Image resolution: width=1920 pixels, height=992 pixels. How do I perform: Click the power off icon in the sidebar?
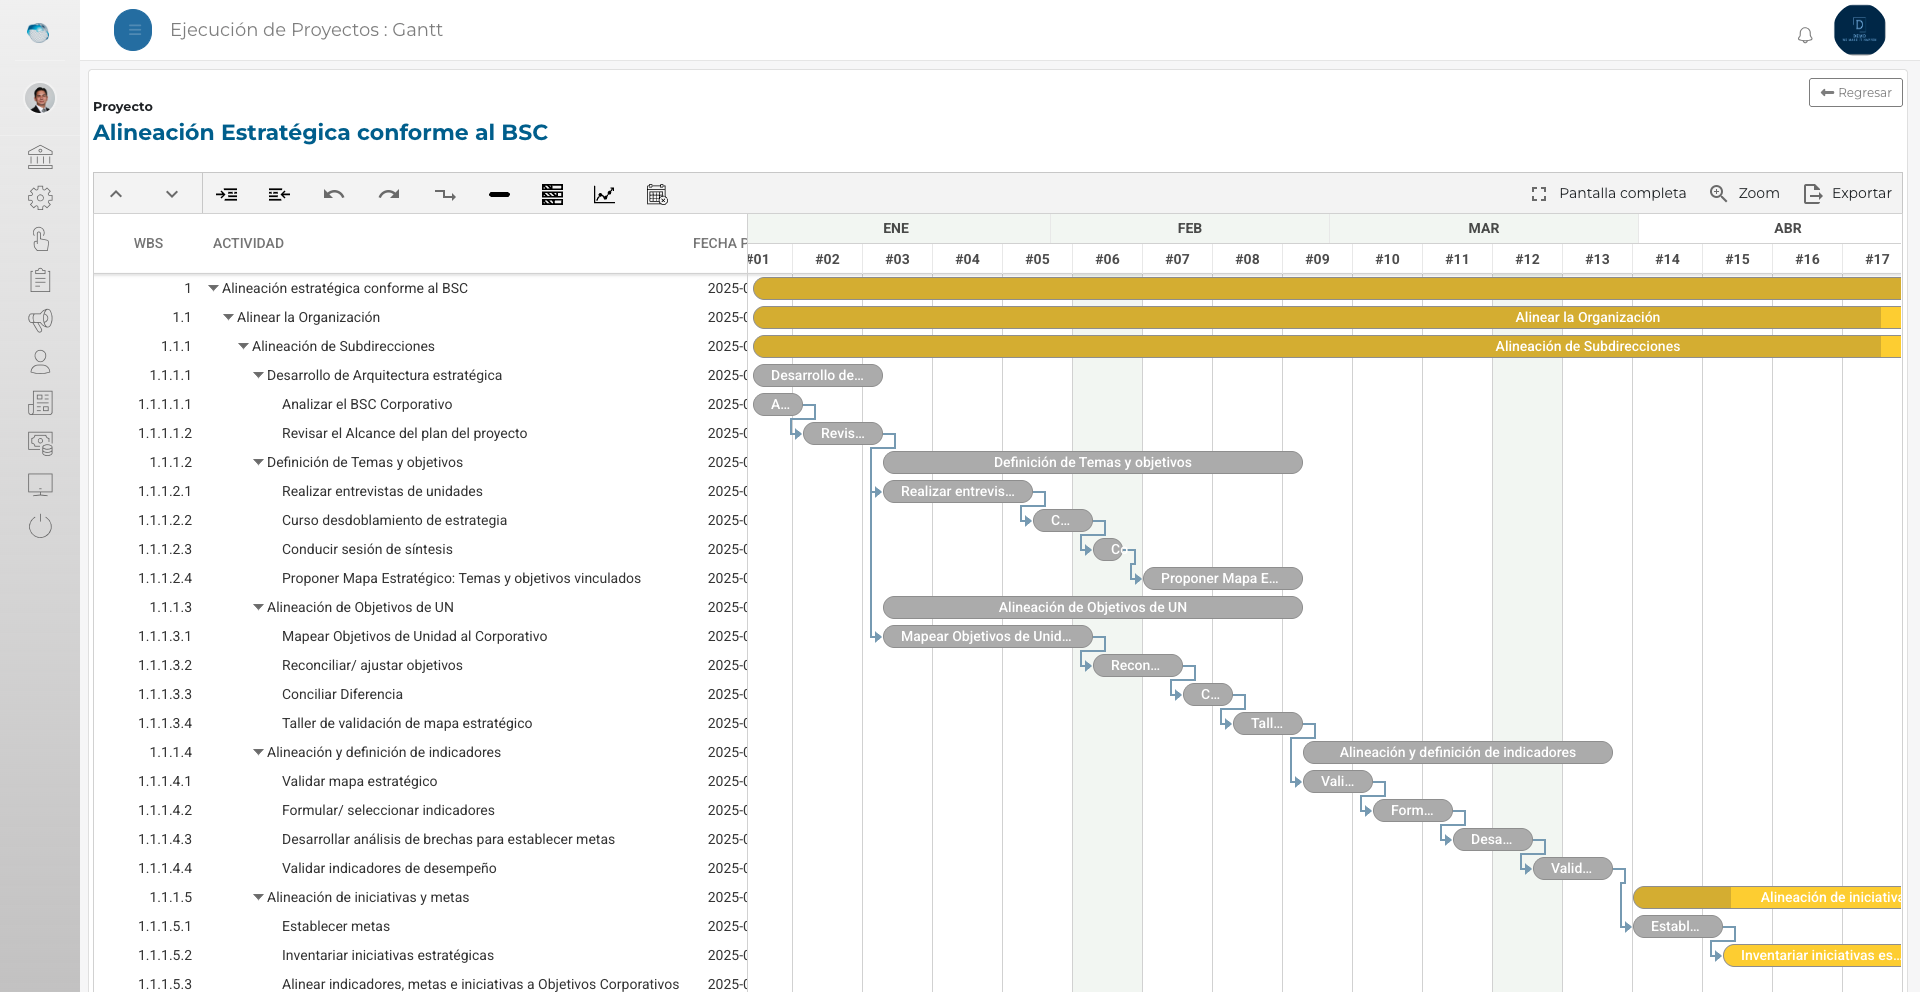41,526
